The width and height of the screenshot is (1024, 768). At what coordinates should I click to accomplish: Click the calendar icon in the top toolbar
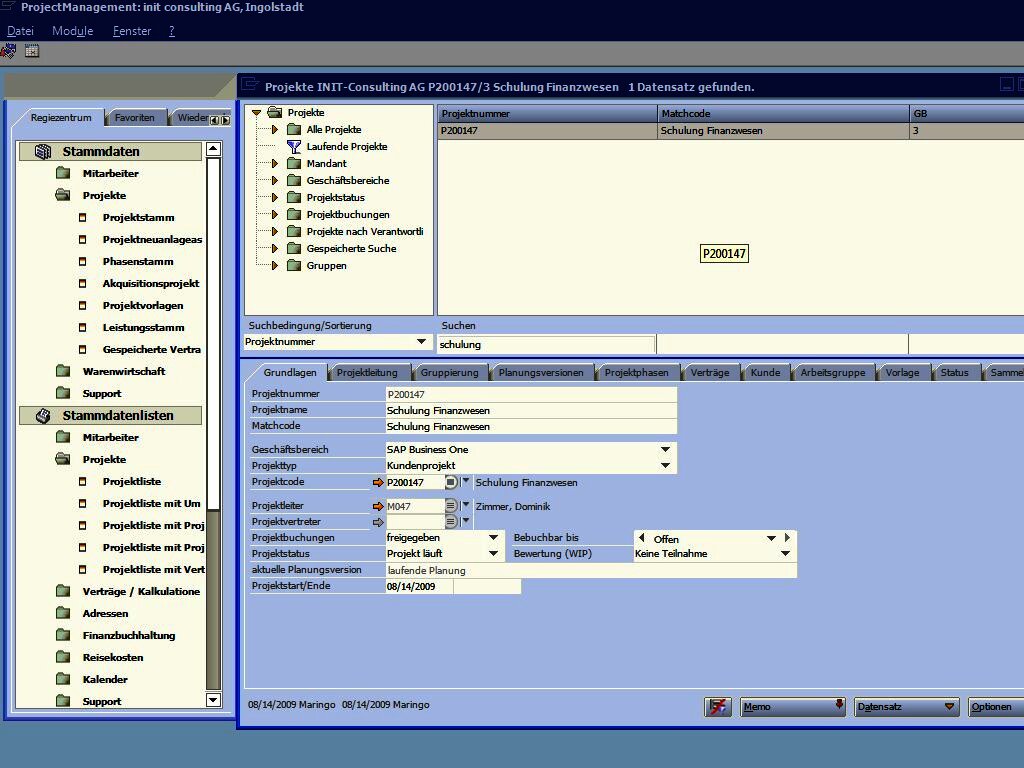click(32, 51)
